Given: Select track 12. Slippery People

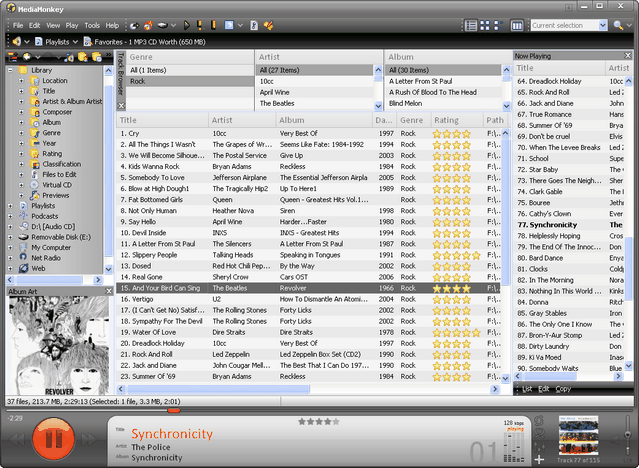Looking at the screenshot, I should (x=308, y=255).
